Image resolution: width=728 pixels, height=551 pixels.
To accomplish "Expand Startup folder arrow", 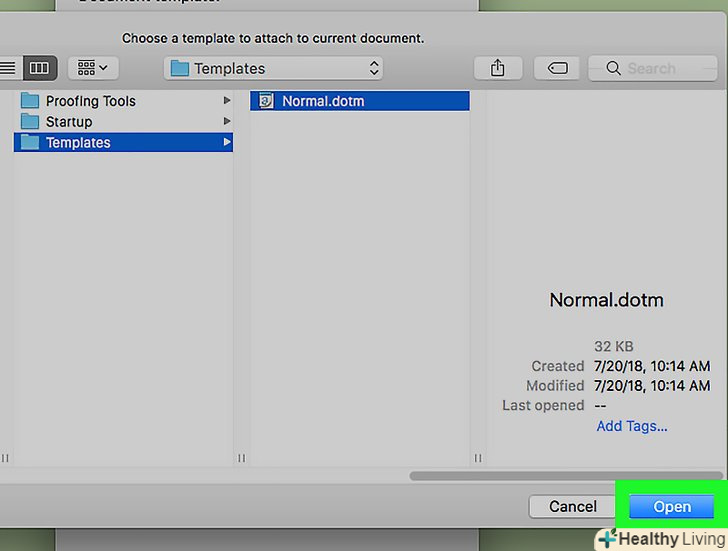I will (x=227, y=121).
